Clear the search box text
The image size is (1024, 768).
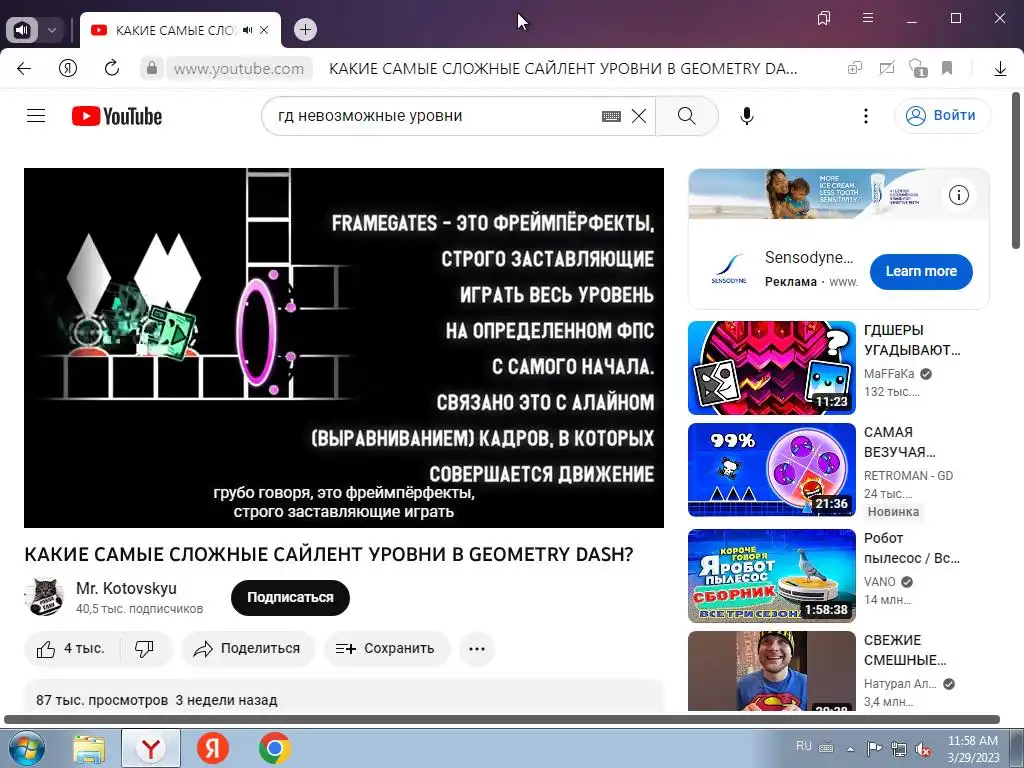pyautogui.click(x=639, y=116)
